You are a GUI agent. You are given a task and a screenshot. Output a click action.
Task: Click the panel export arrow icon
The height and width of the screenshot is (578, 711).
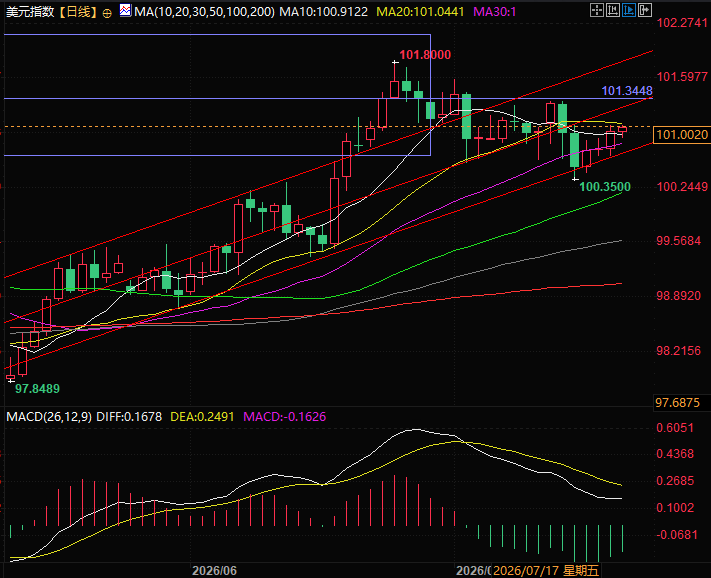644,10
